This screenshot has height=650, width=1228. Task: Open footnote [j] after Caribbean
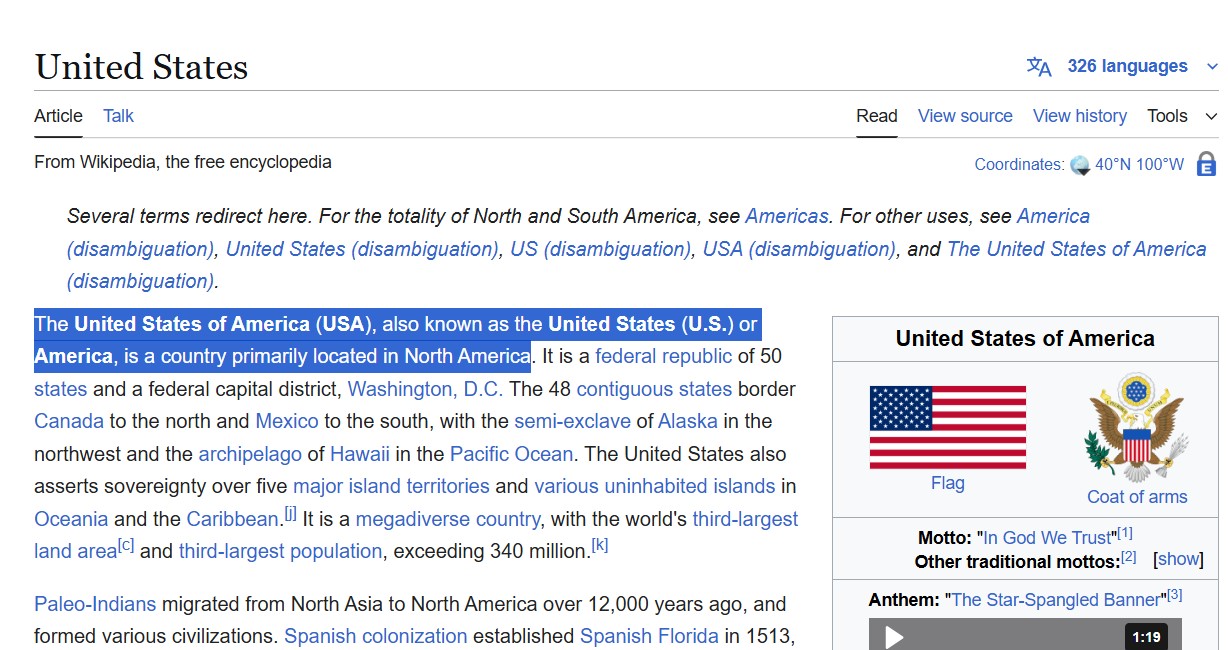click(290, 513)
